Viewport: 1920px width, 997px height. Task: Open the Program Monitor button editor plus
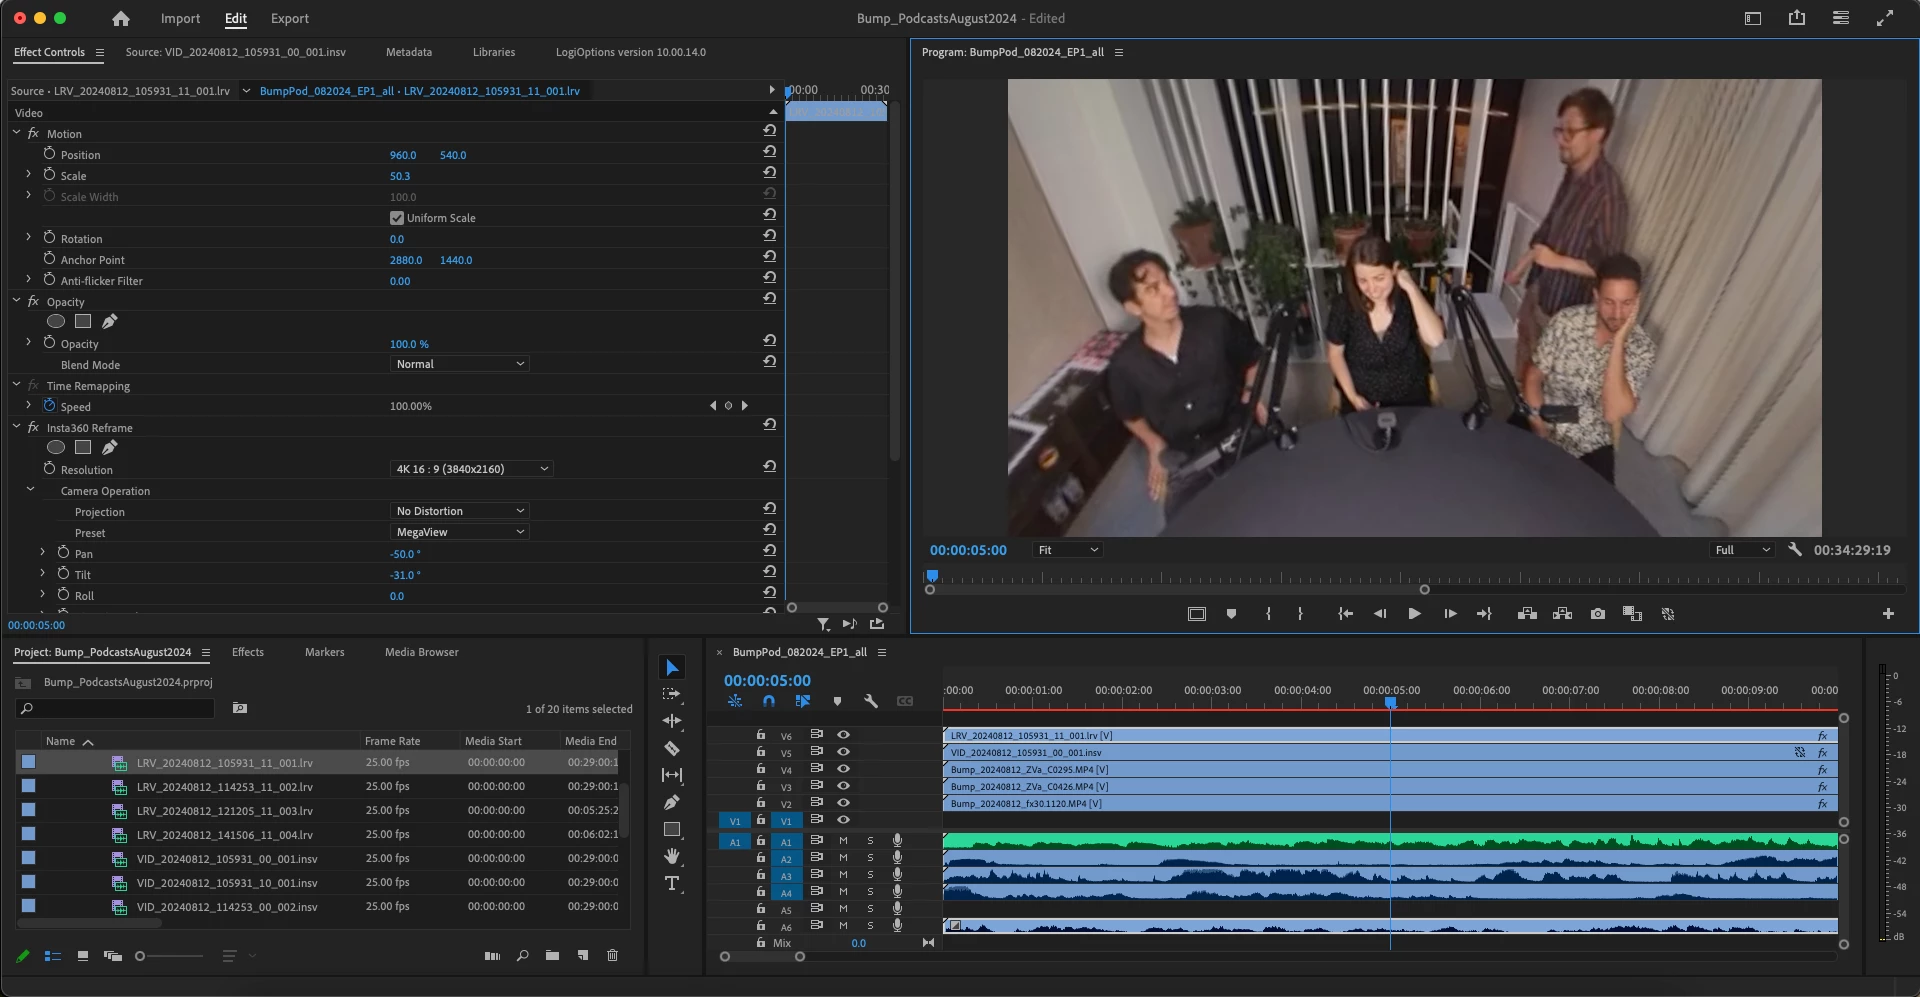1888,614
